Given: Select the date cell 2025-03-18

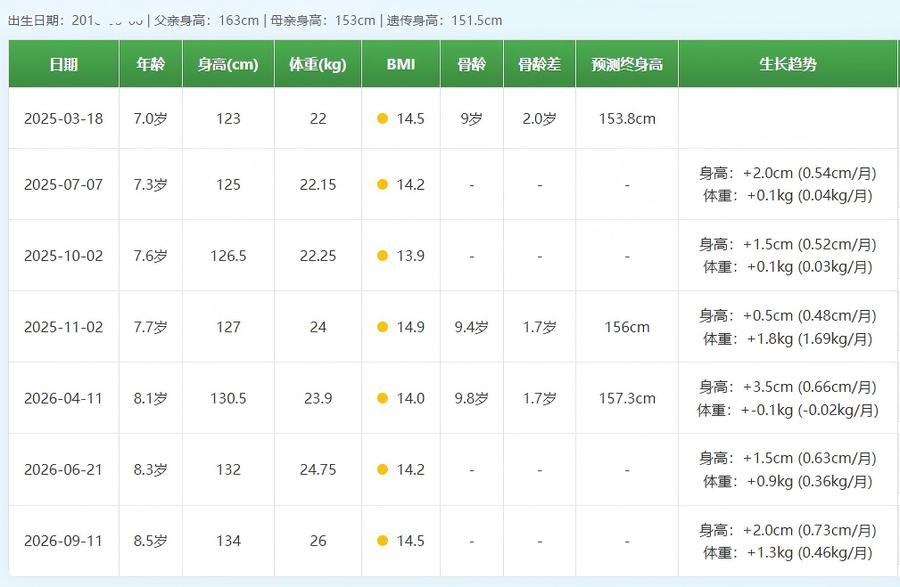Looking at the screenshot, I should [x=63, y=119].
